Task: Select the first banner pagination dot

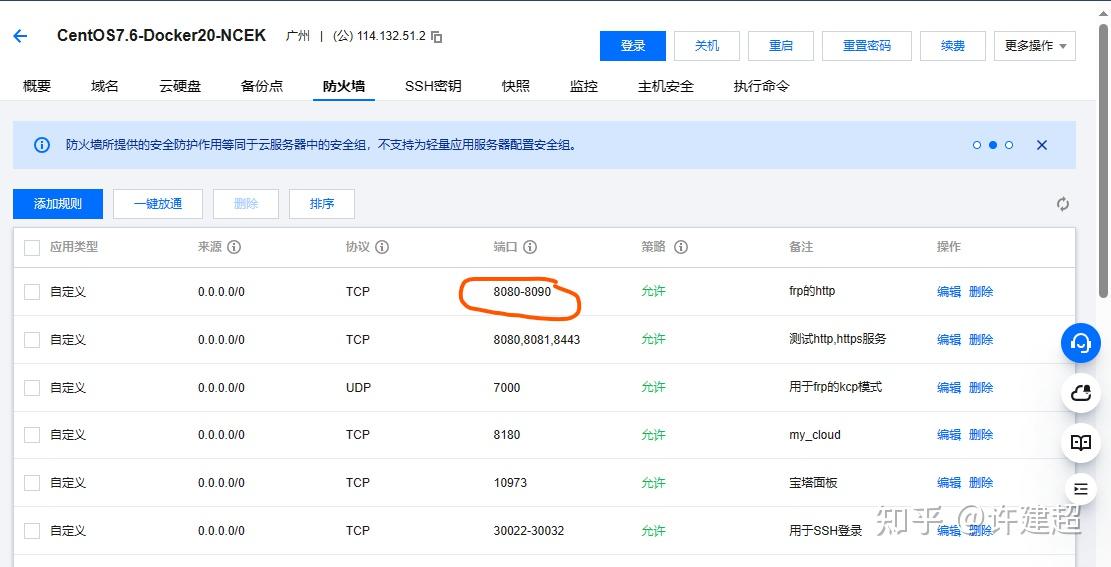Action: click(977, 145)
